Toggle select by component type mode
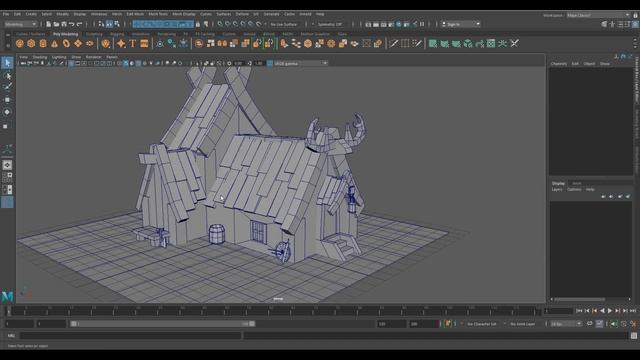Screen dimensions: 640x360 click(117, 24)
